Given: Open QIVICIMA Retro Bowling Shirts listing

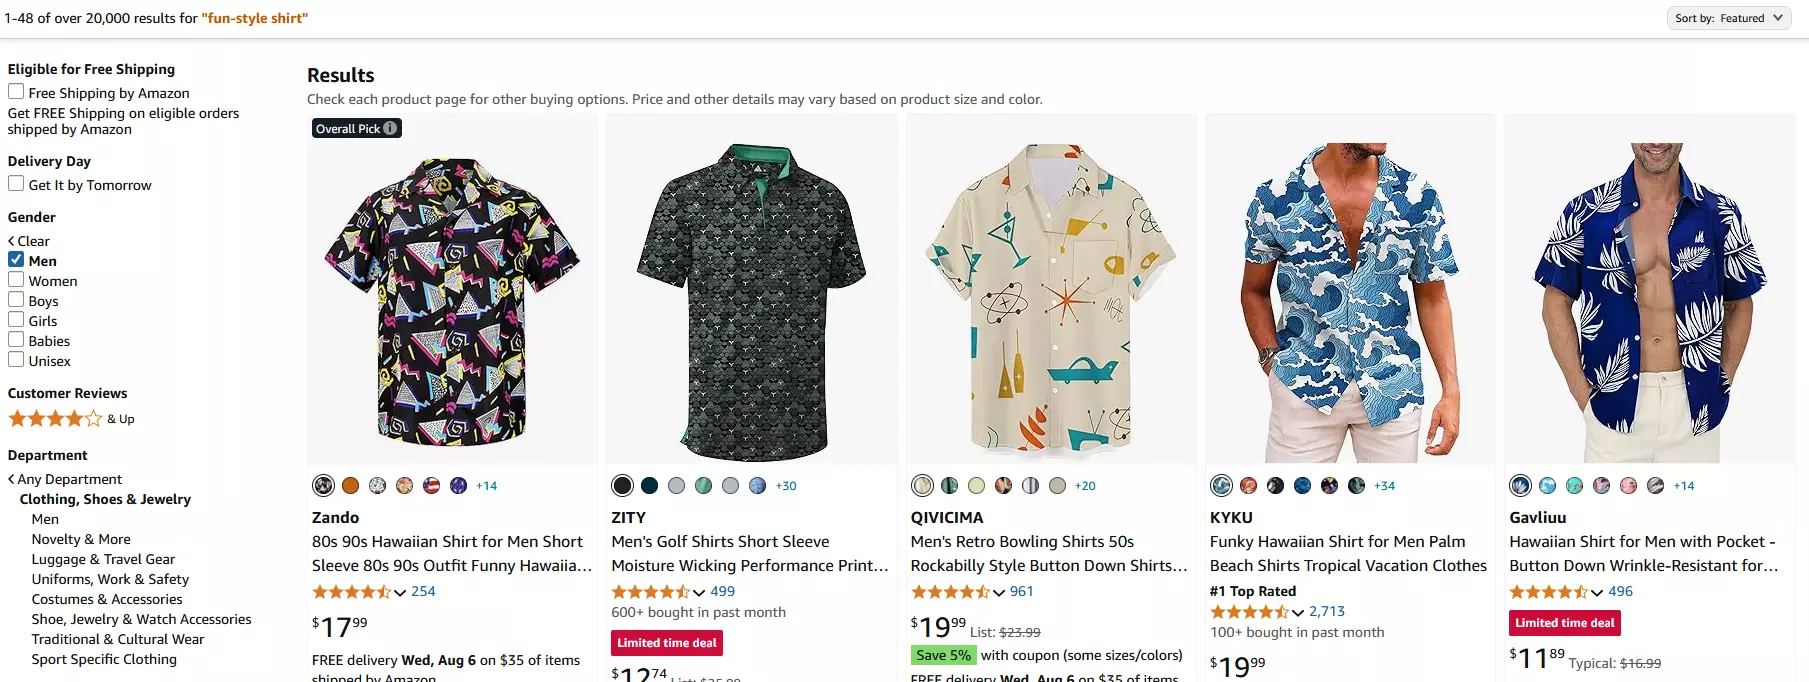Looking at the screenshot, I should tap(1049, 553).
